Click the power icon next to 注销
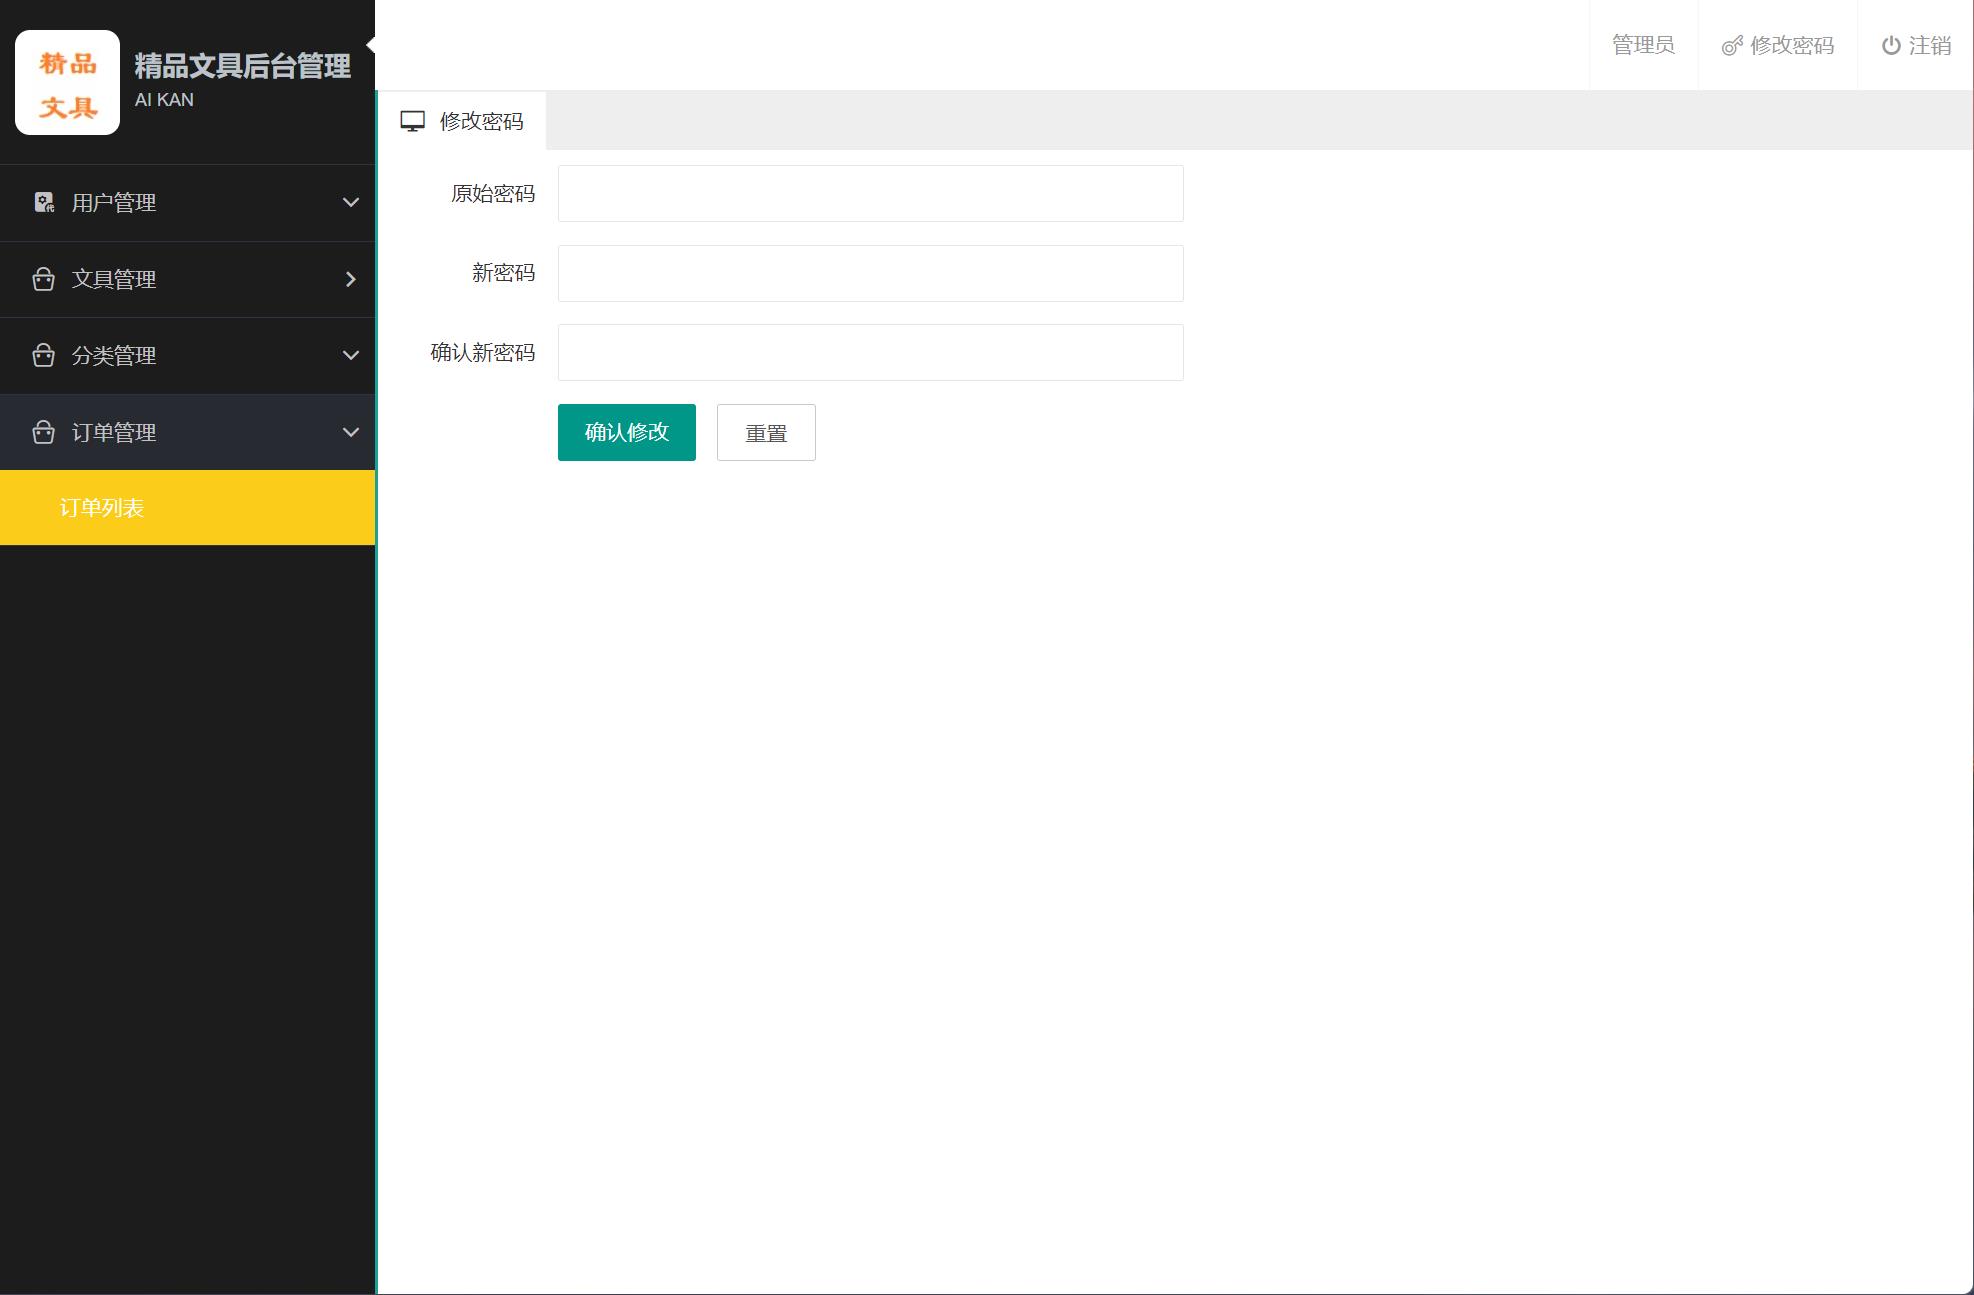The height and width of the screenshot is (1295, 1974). point(1889,45)
